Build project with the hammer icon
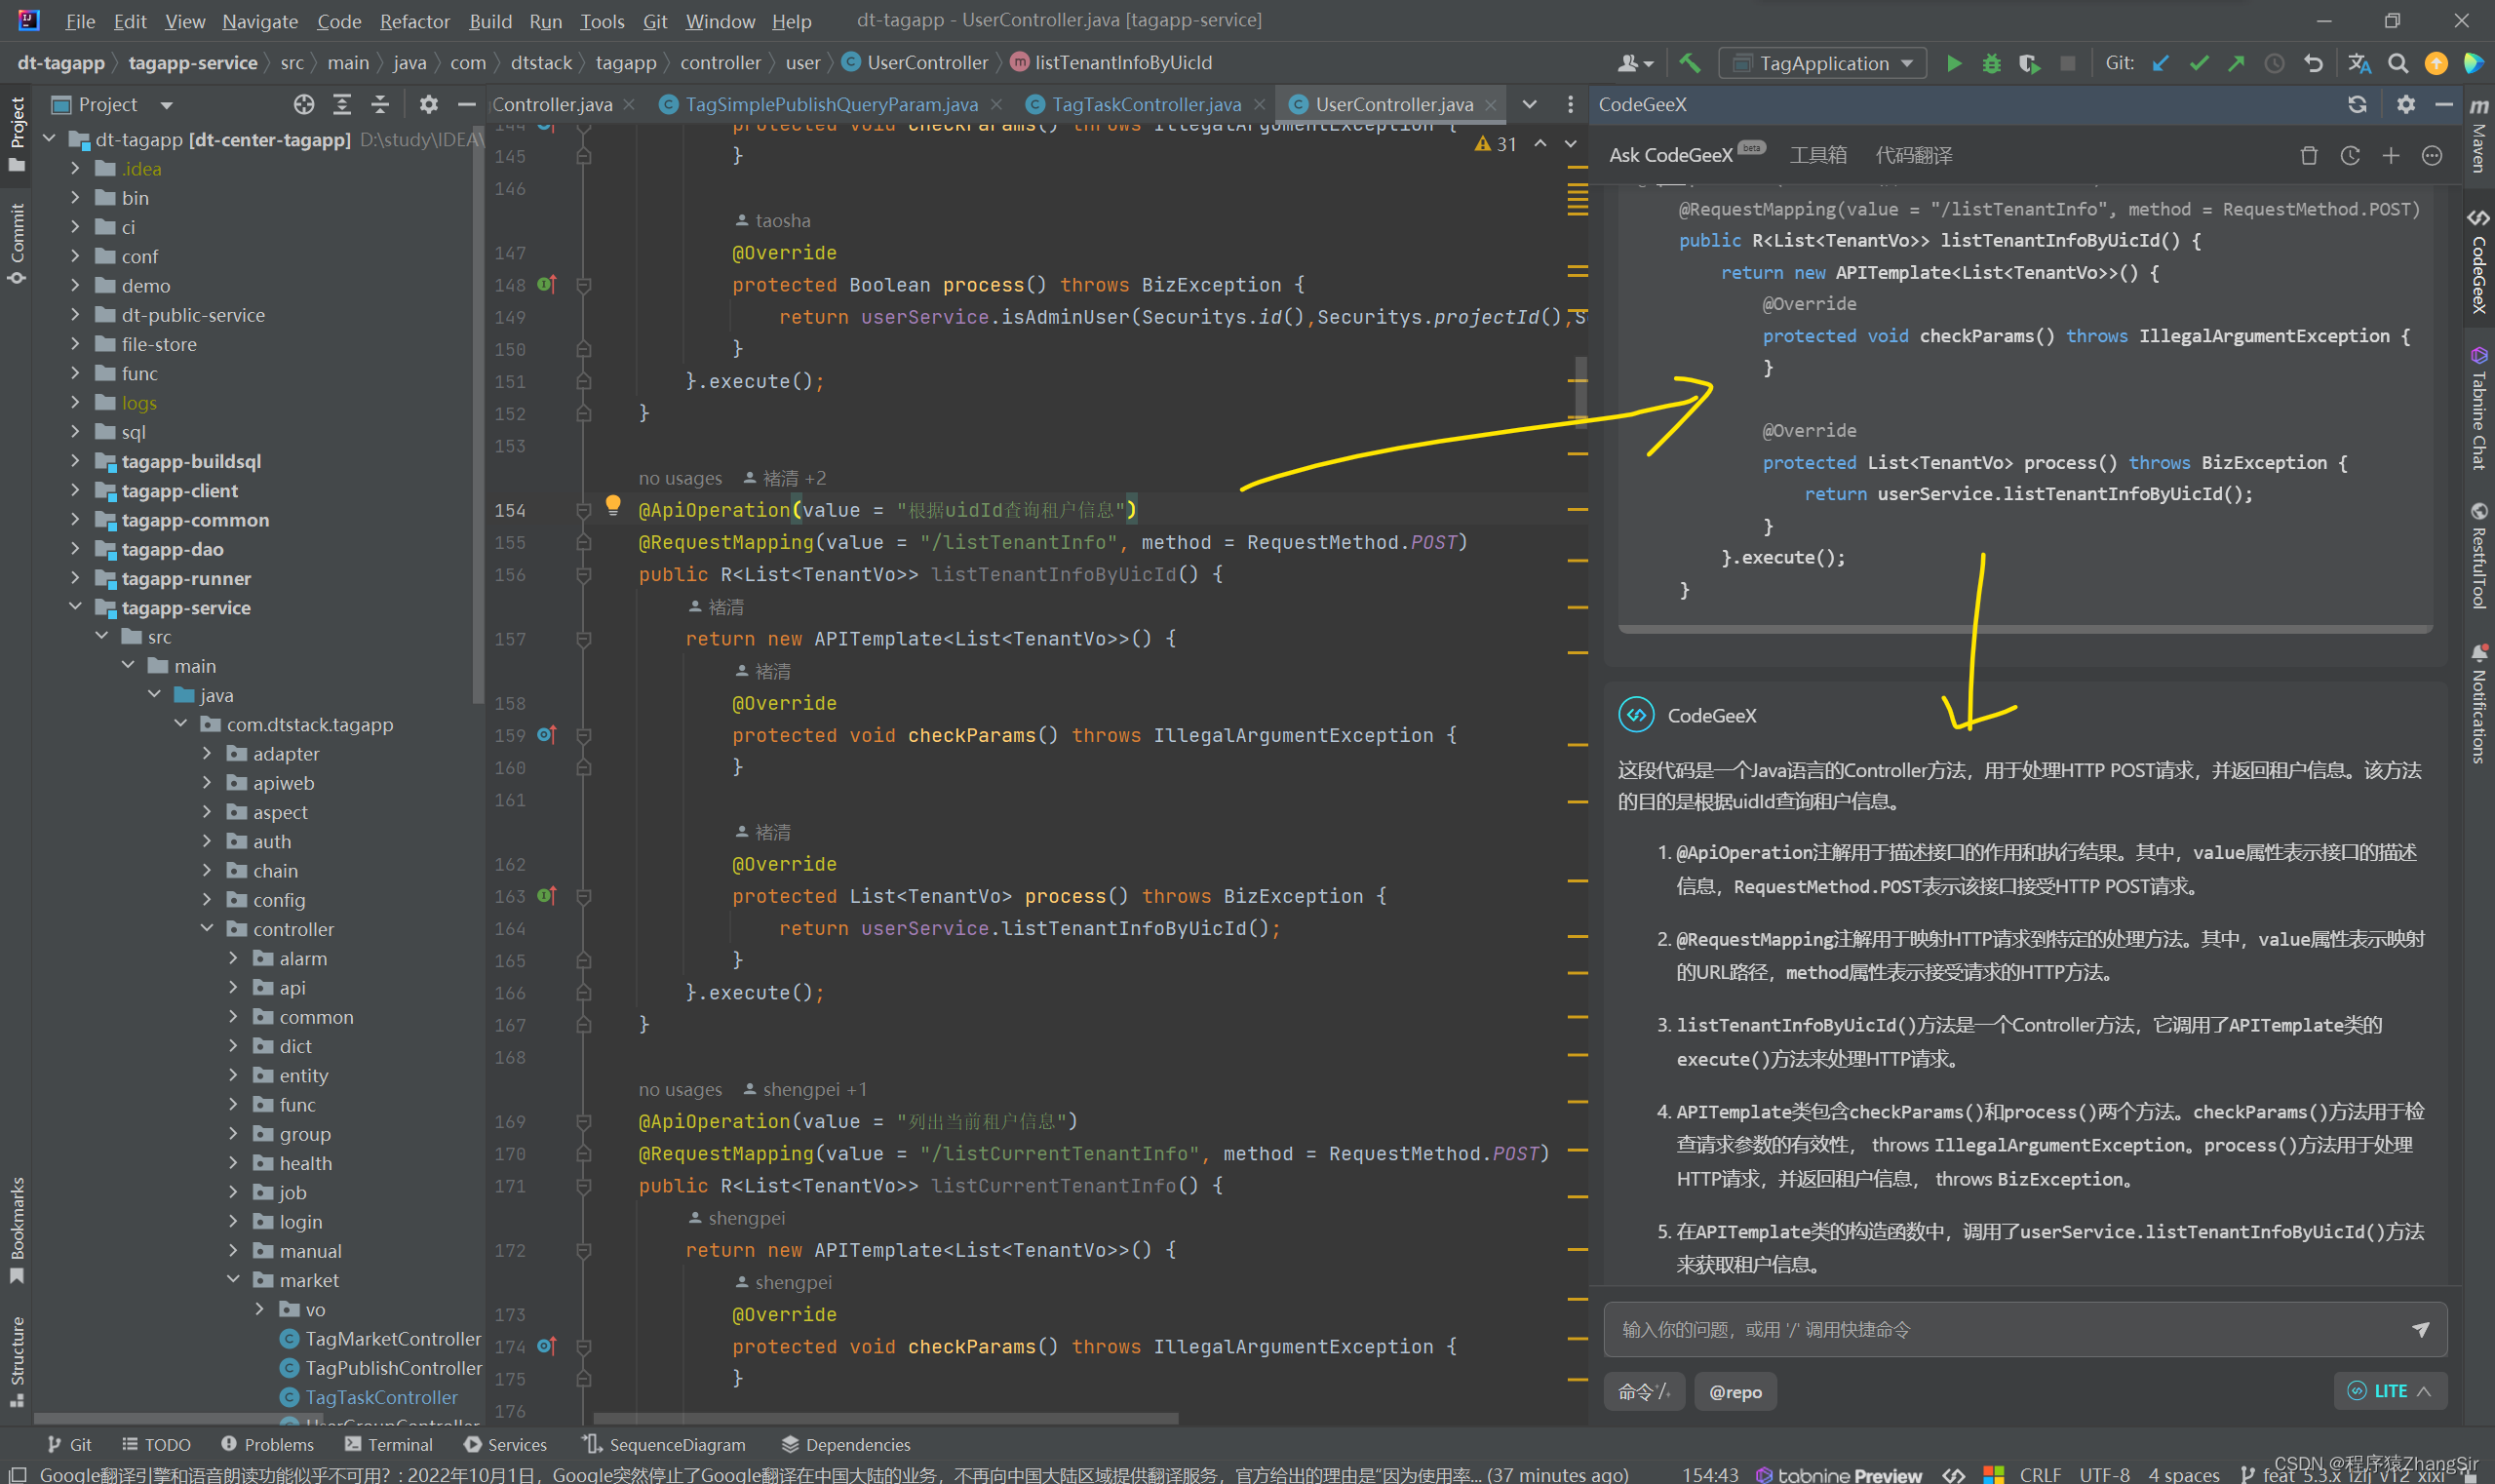2495x1484 pixels. [x=1689, y=63]
